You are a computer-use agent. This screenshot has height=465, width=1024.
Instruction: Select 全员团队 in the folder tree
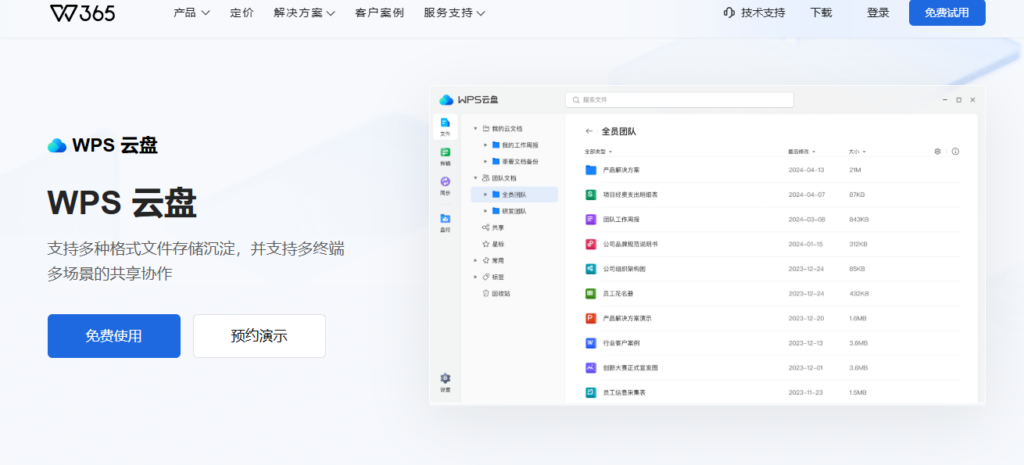coord(514,195)
